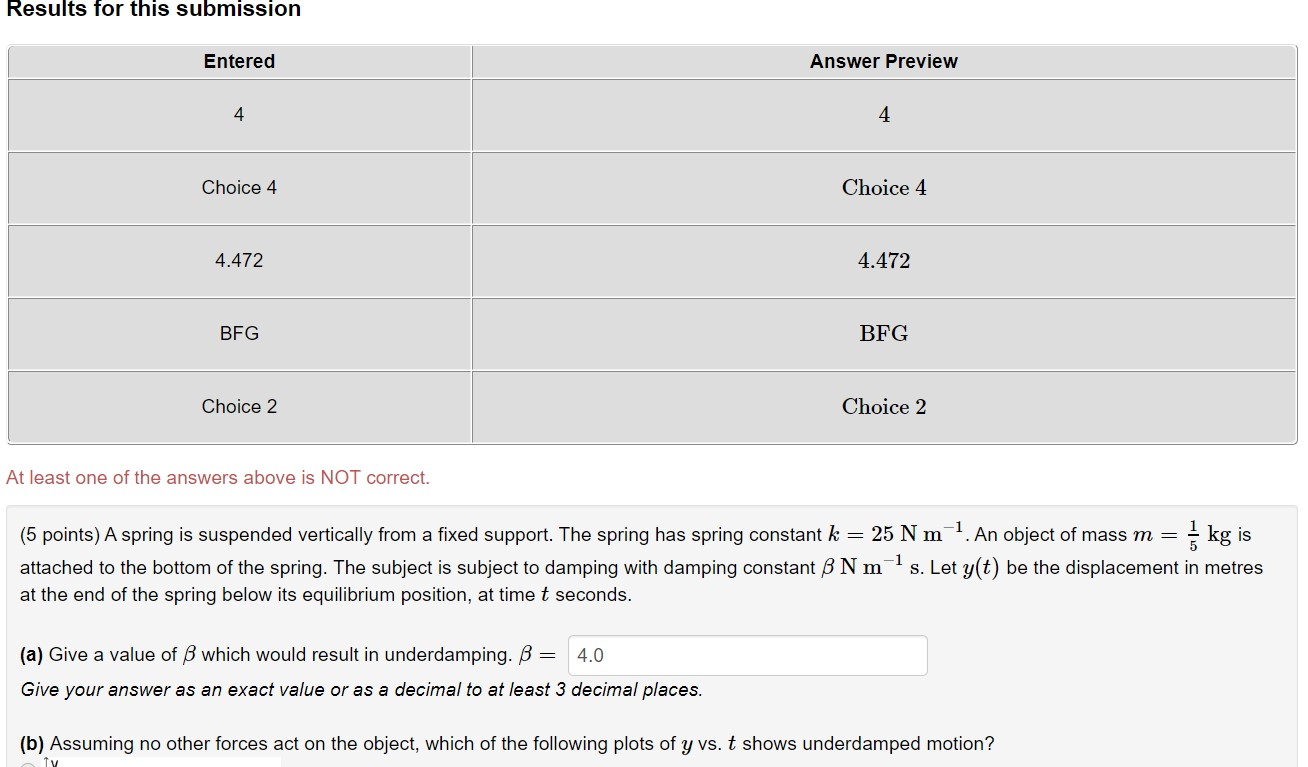Click the Entered cell showing Choice 4
Screen dimensions: 1308x767
click(238, 187)
